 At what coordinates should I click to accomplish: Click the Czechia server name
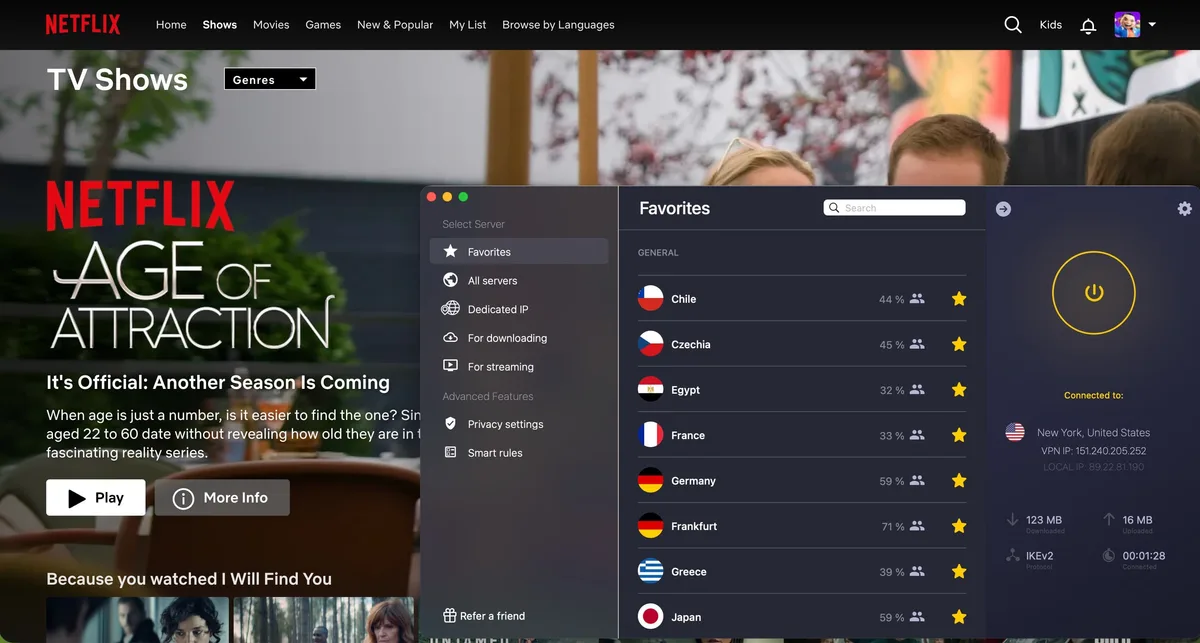click(x=691, y=344)
